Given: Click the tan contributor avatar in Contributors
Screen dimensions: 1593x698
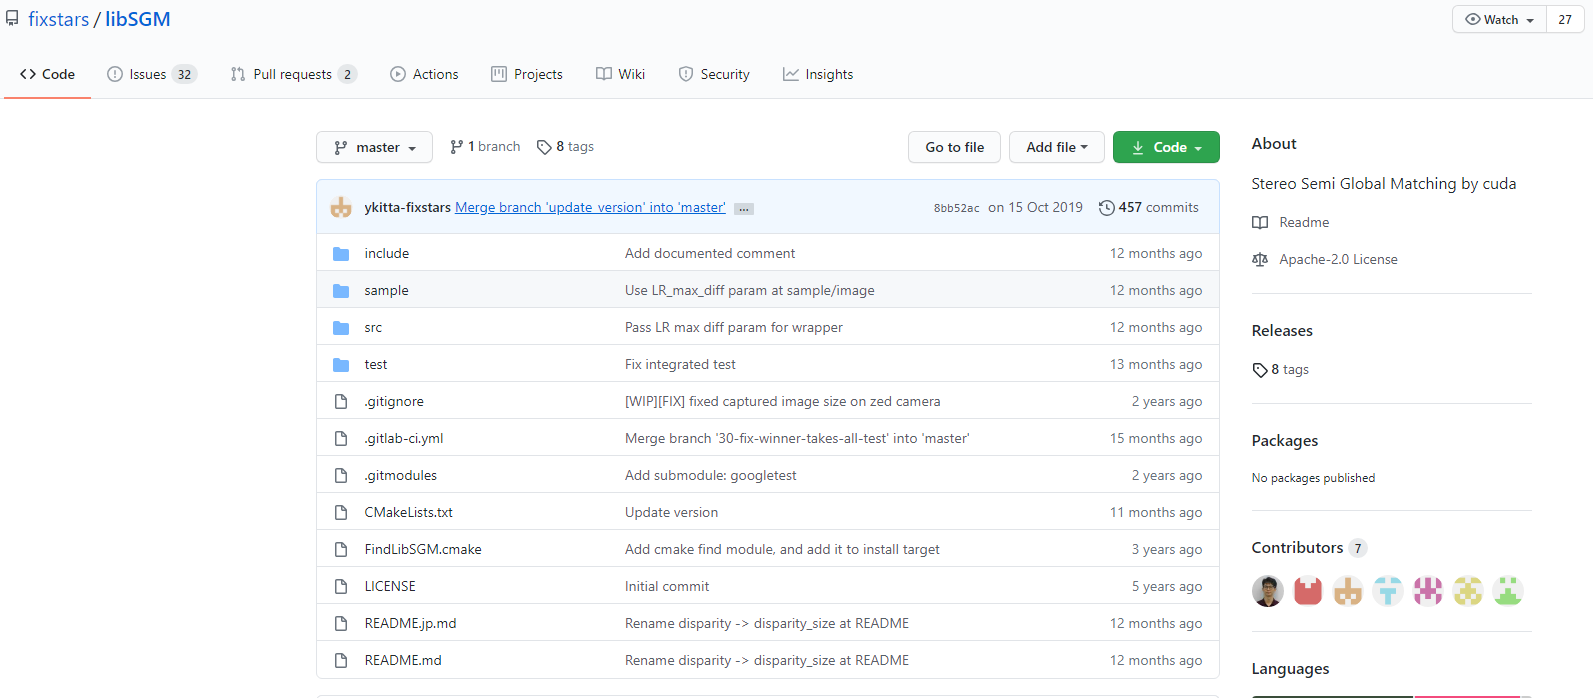Looking at the screenshot, I should point(1348,591).
